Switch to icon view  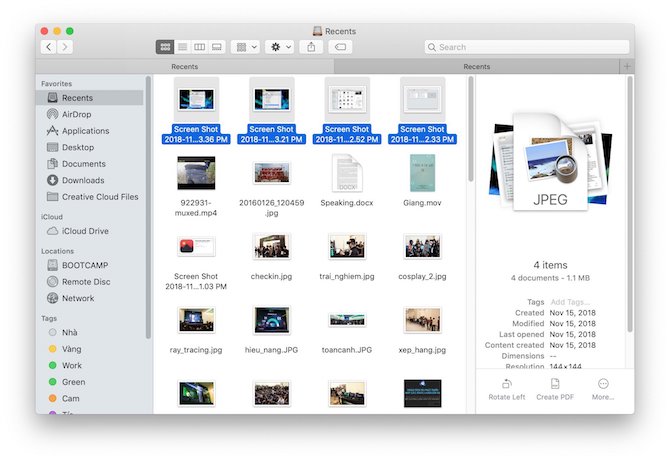165,47
